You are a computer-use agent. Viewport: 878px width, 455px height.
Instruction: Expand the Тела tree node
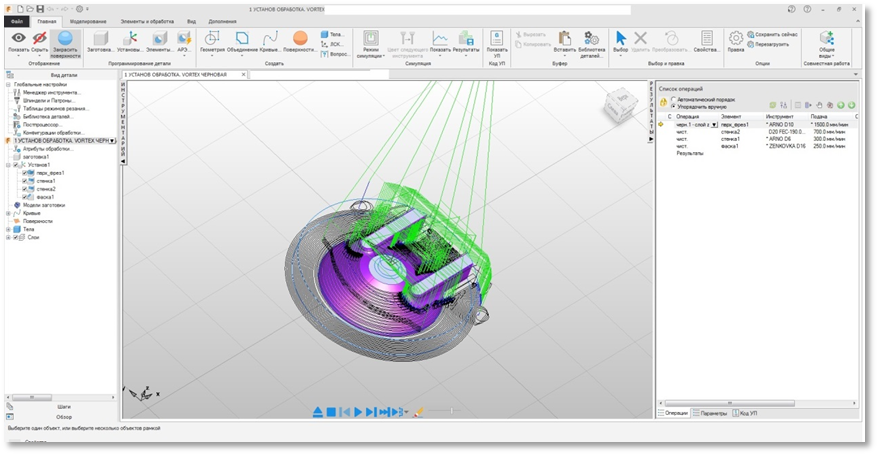(8, 229)
